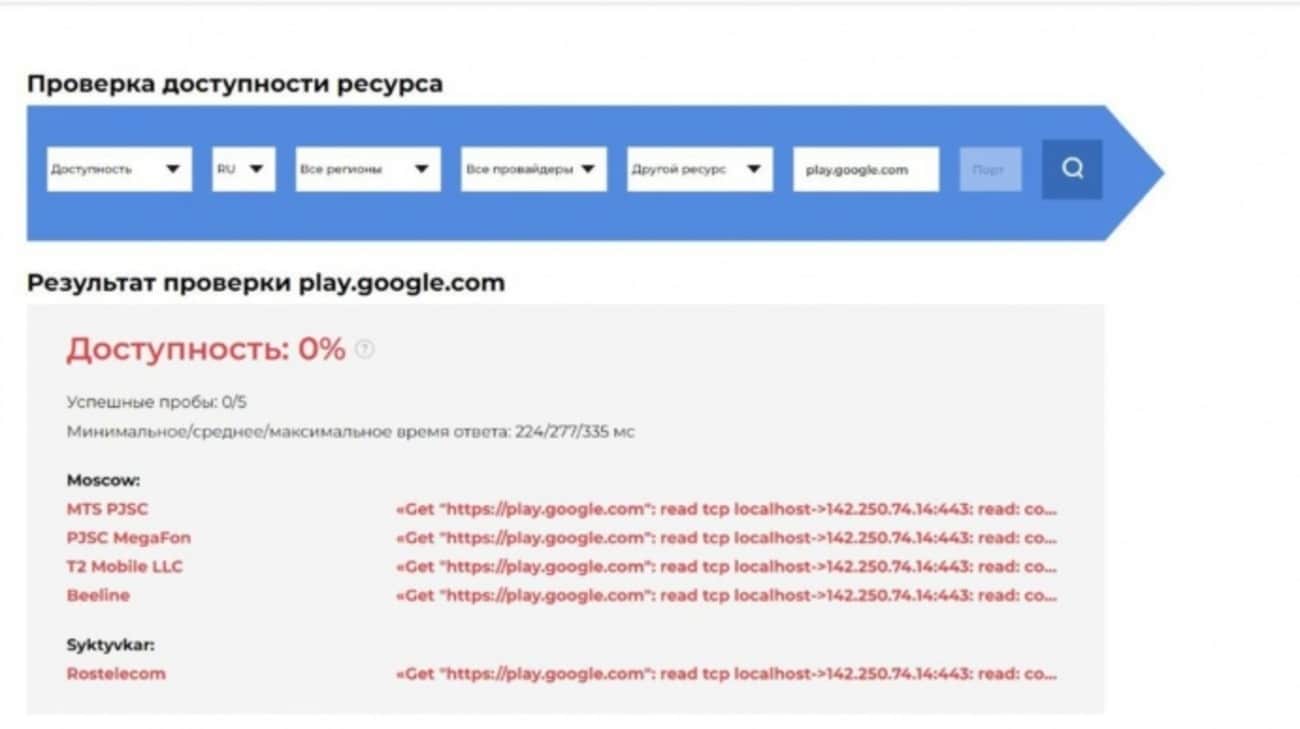Click into the Порт input field
The height and width of the screenshot is (729, 1300).
[990, 169]
